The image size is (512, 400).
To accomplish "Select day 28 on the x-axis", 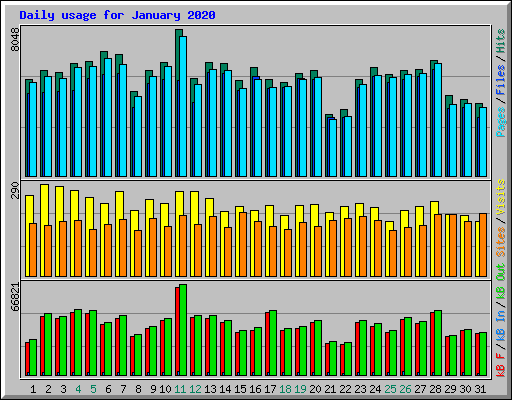I will click(435, 389).
